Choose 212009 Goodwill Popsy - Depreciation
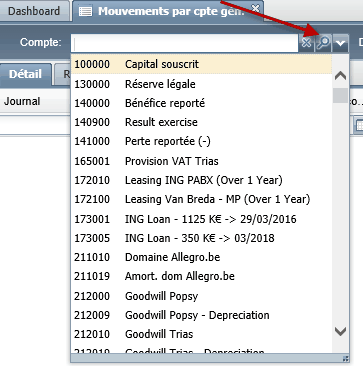363x374 pixels. 201,315
